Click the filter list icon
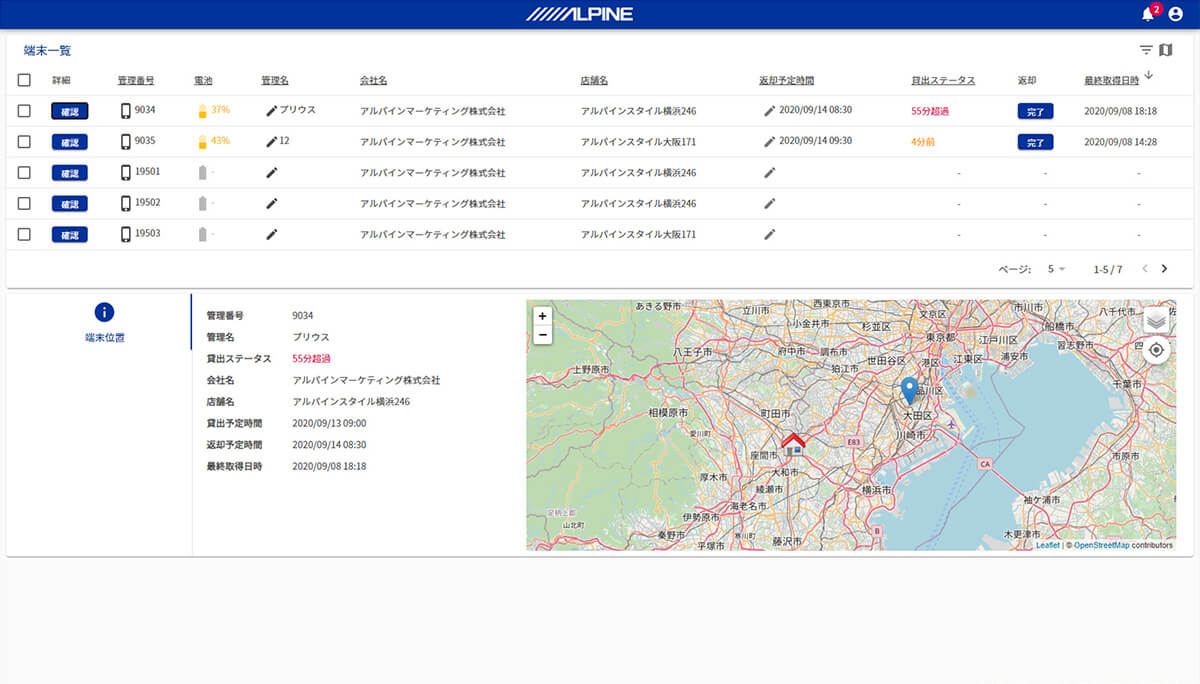Viewport: 1200px width, 684px height. 1146,50
